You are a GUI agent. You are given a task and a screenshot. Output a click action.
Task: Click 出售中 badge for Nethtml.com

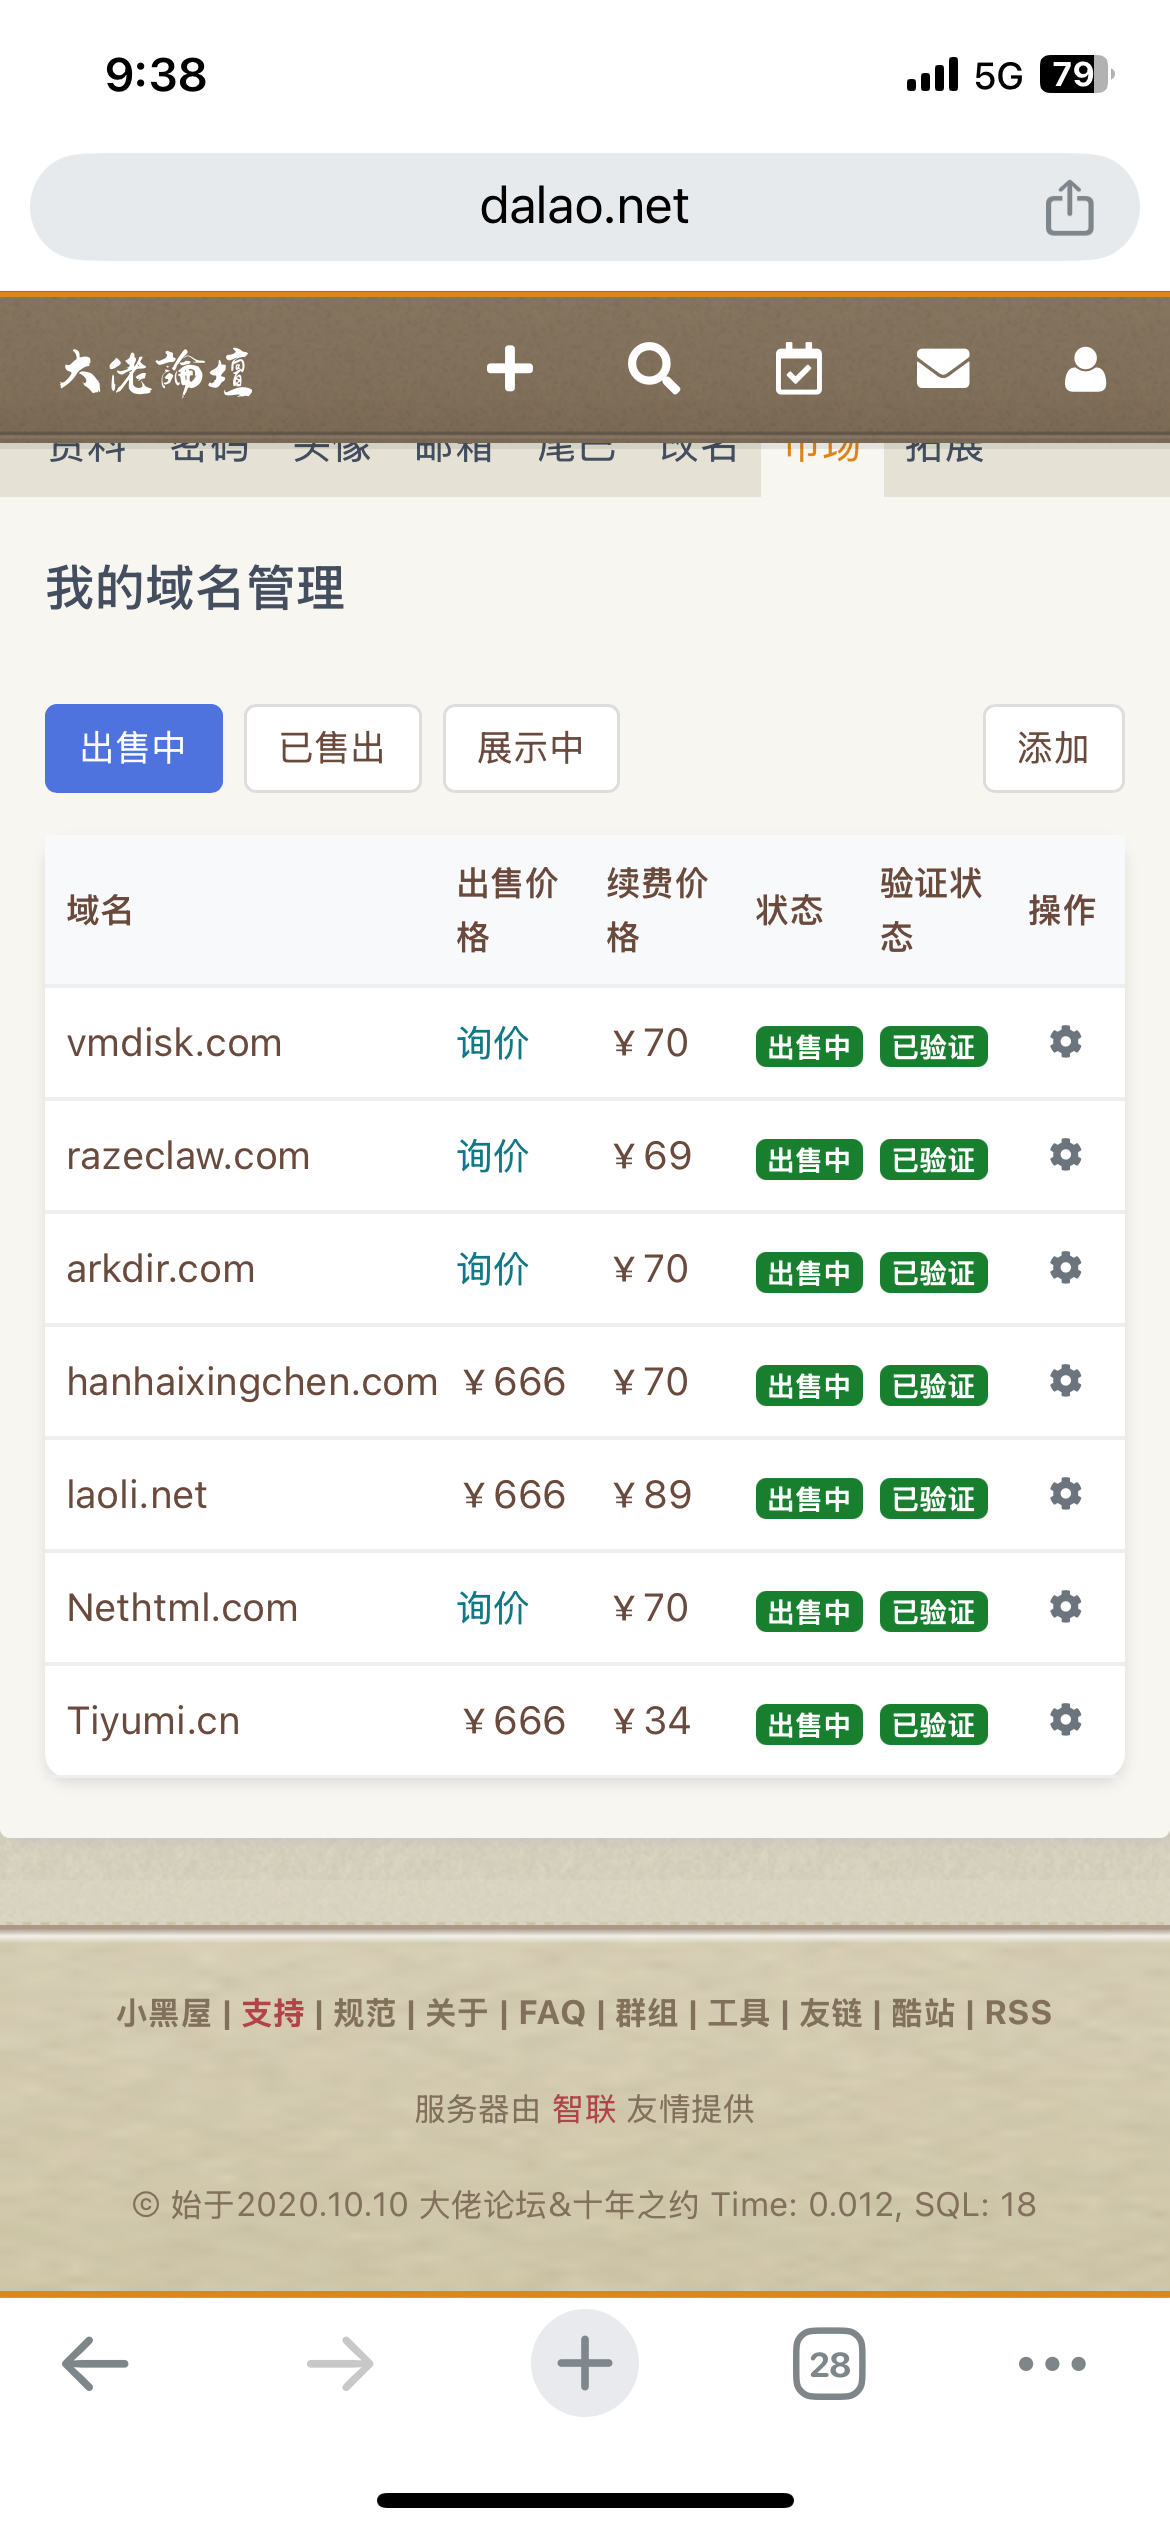point(809,1612)
